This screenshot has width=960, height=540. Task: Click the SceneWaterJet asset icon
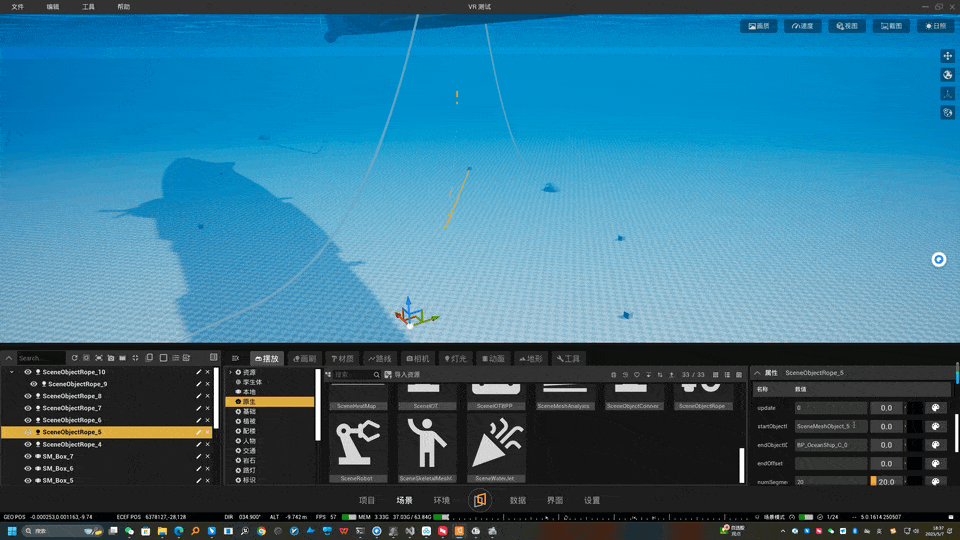tap(496, 443)
